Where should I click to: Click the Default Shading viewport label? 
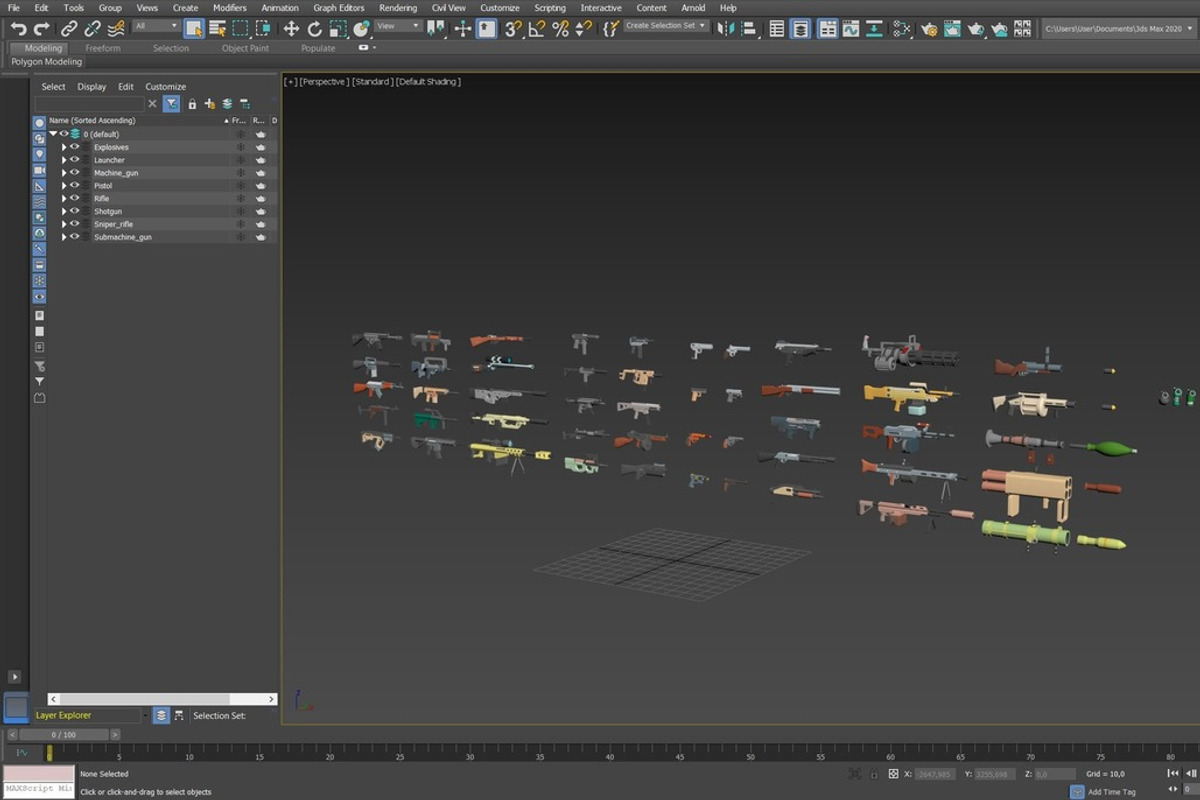click(x=428, y=82)
